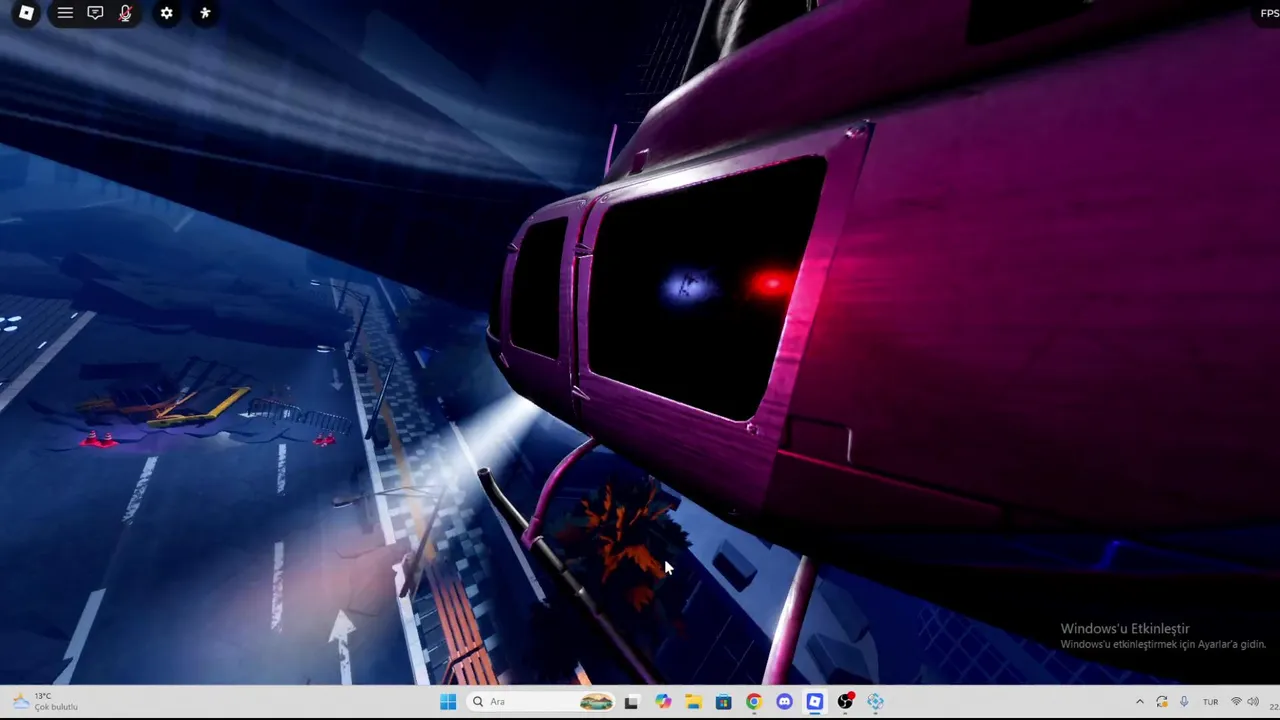Click the microphone tray icon
The image size is (1280, 720).
tap(1184, 702)
